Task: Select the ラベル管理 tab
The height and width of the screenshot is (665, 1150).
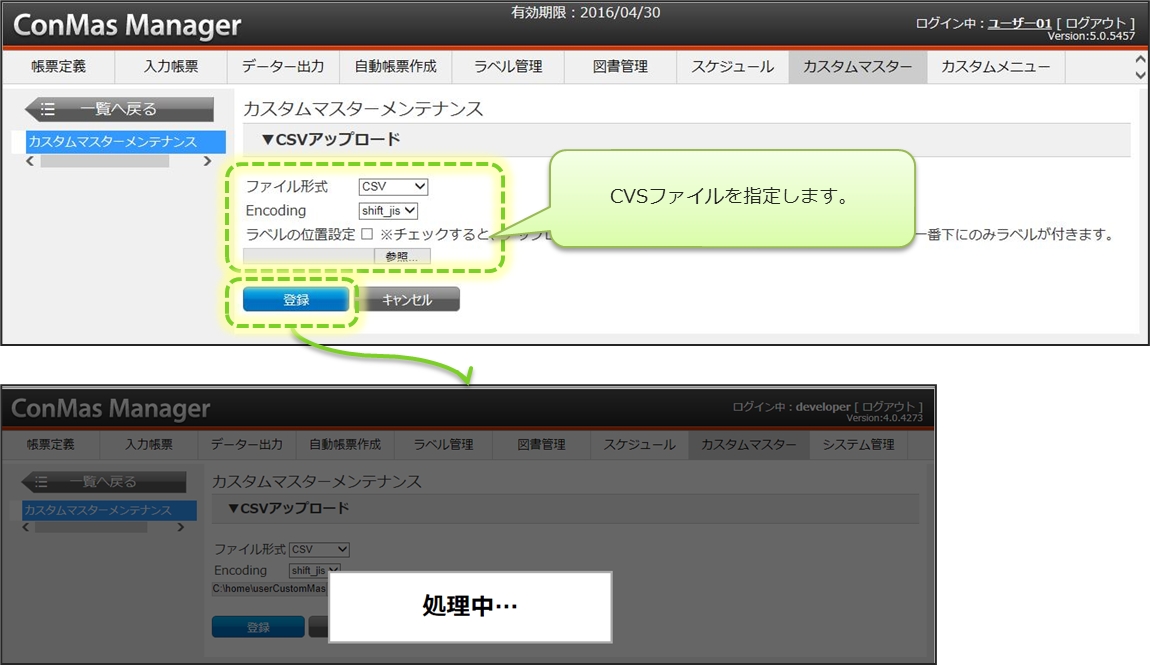Action: (508, 67)
